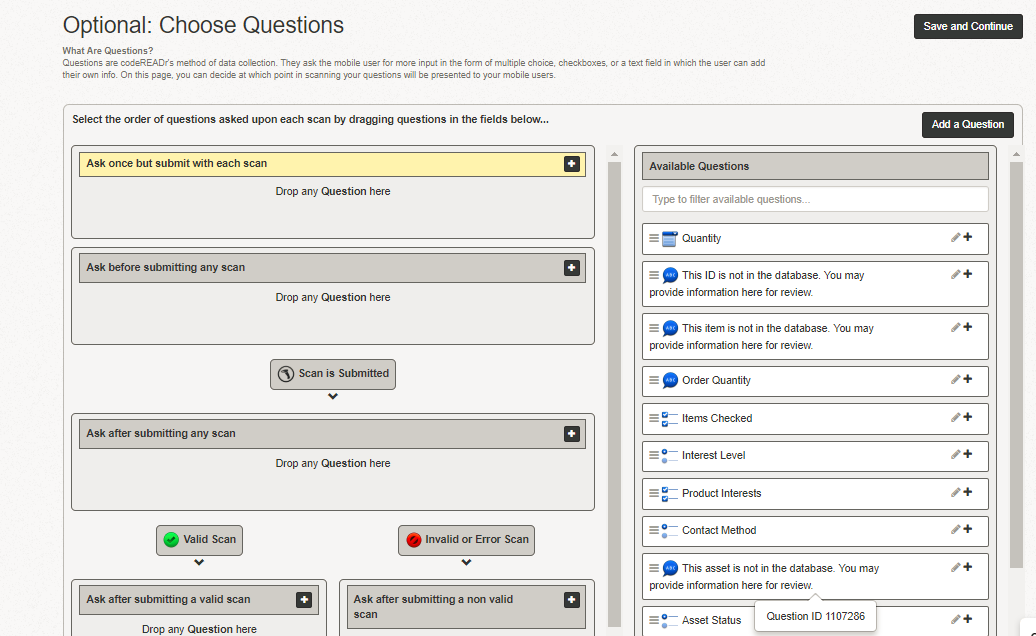
Task: Click the 'Ask after submitting any scan' header
Action: [x=332, y=433]
